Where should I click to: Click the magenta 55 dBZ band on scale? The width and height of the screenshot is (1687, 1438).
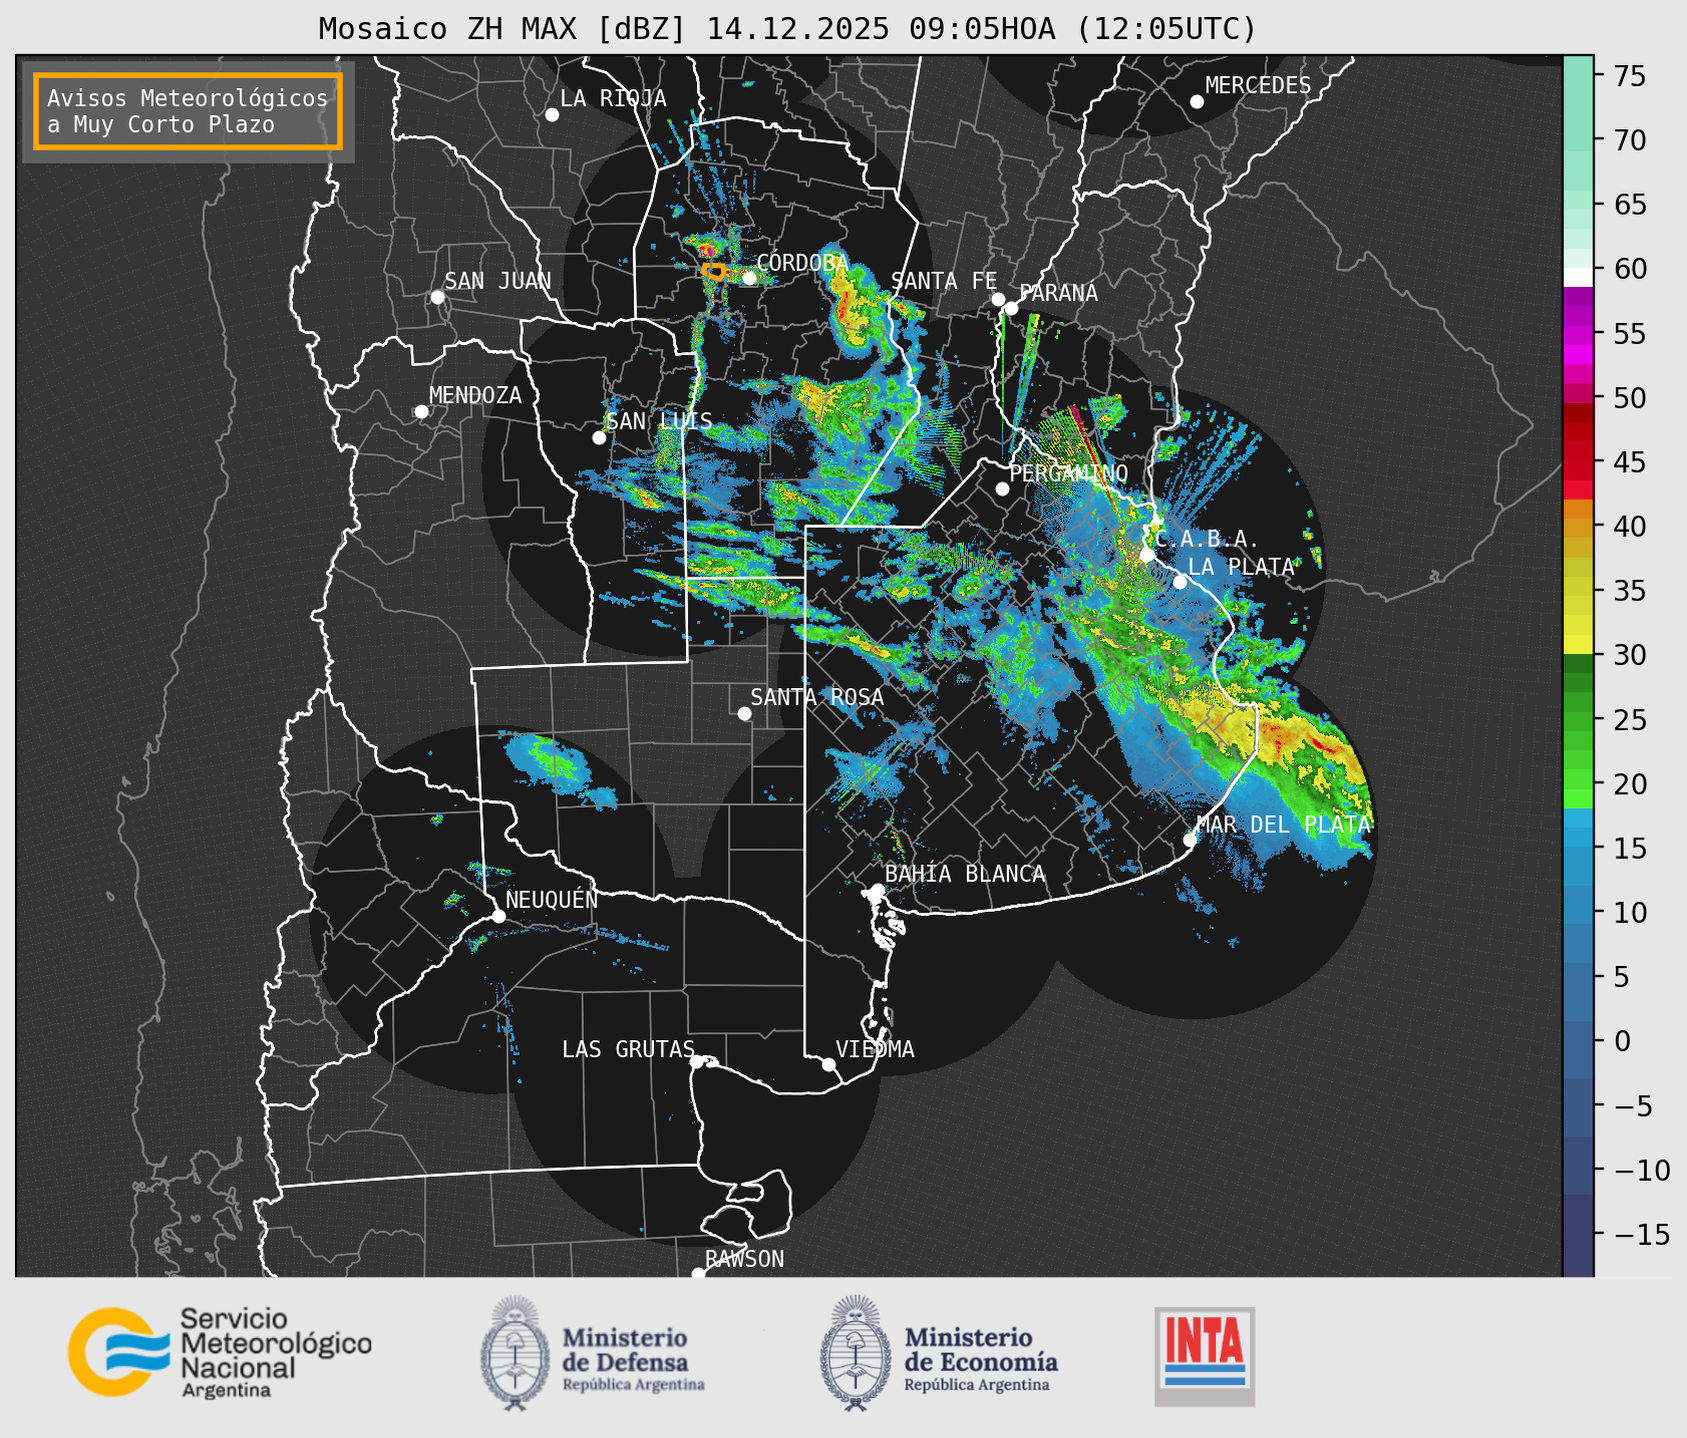pos(1578,334)
